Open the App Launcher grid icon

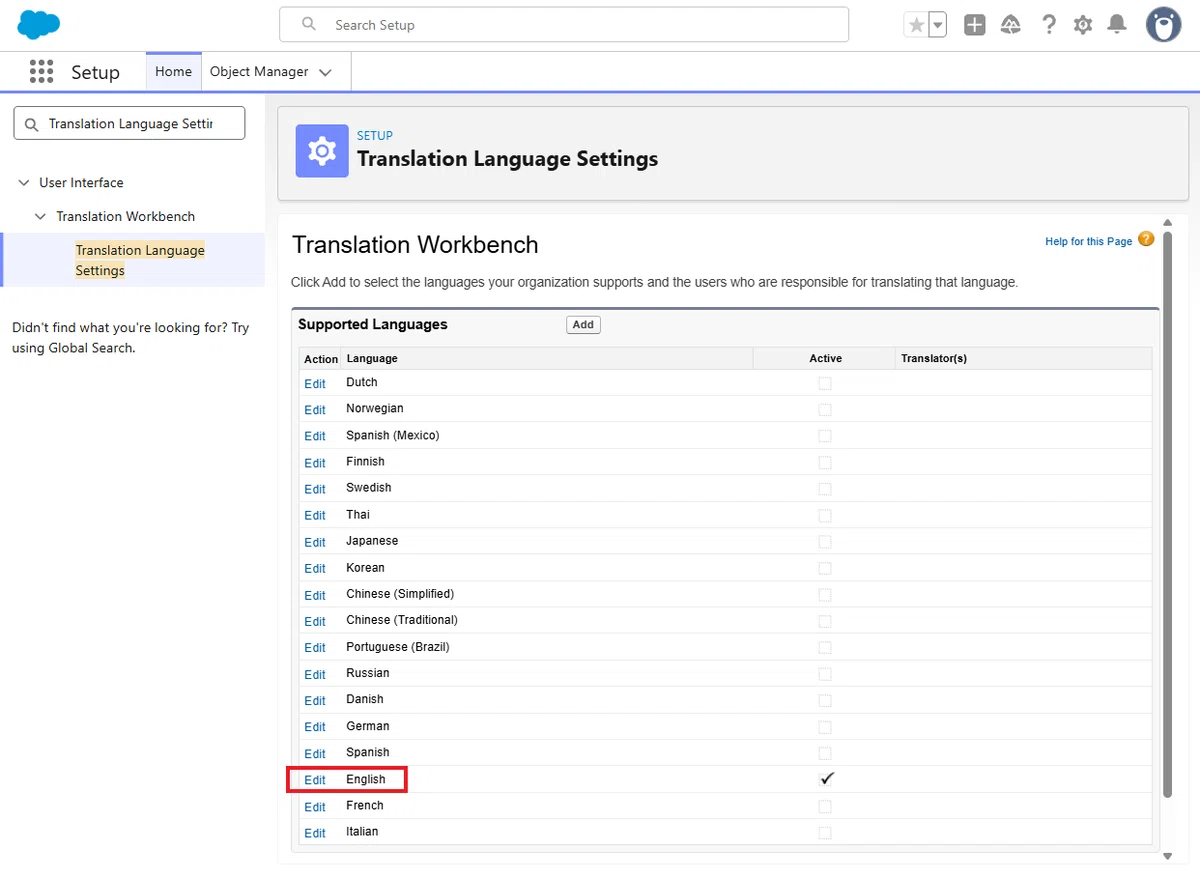point(41,71)
